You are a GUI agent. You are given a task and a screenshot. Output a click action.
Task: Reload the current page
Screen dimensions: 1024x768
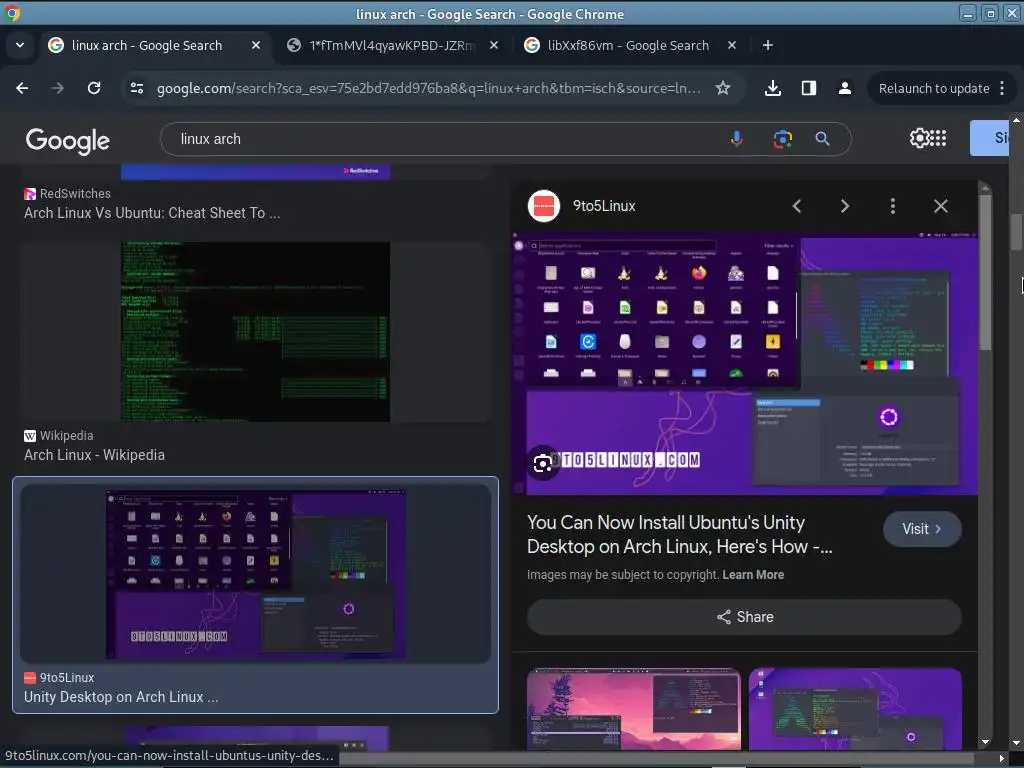[x=94, y=88]
